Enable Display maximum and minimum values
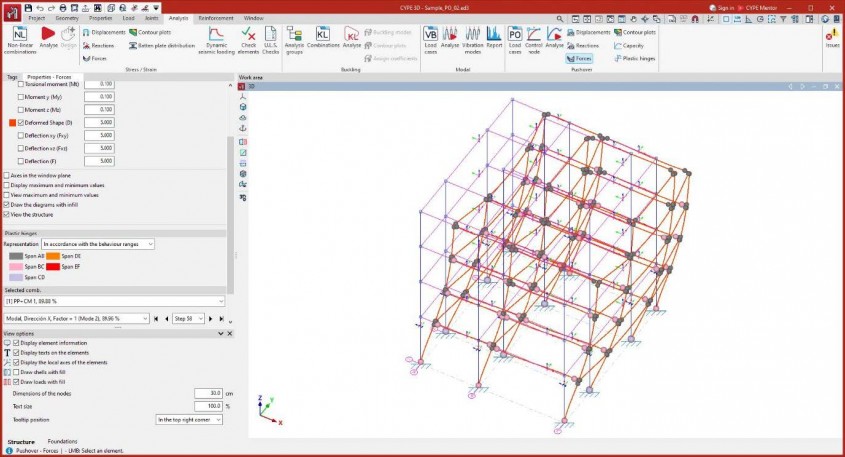The height and width of the screenshot is (457, 845). coord(6,185)
